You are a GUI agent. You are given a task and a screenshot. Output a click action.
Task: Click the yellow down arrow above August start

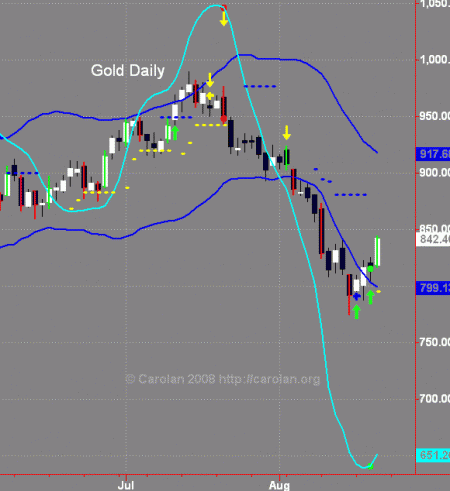point(286,133)
